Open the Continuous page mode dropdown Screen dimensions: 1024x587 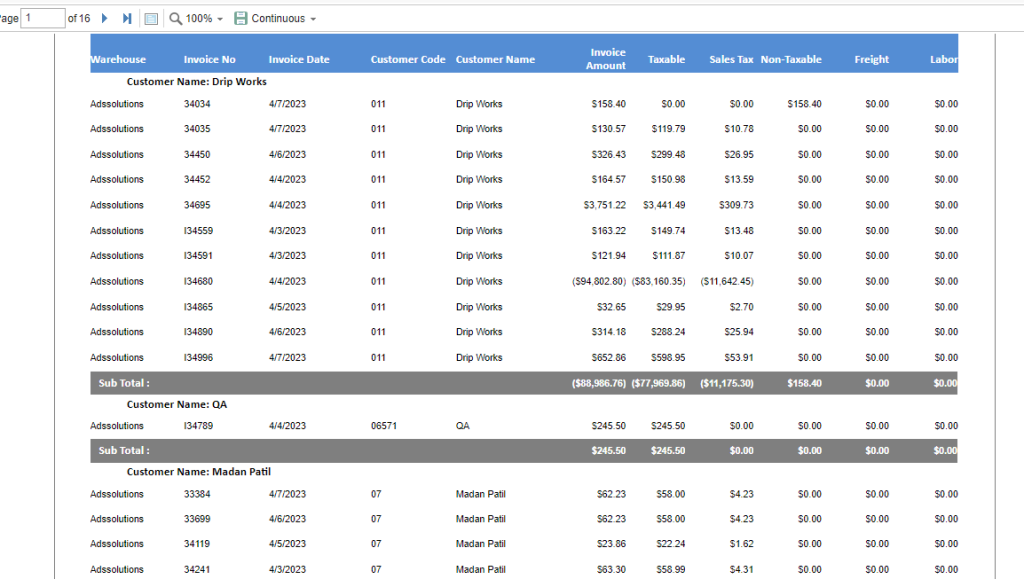point(284,18)
